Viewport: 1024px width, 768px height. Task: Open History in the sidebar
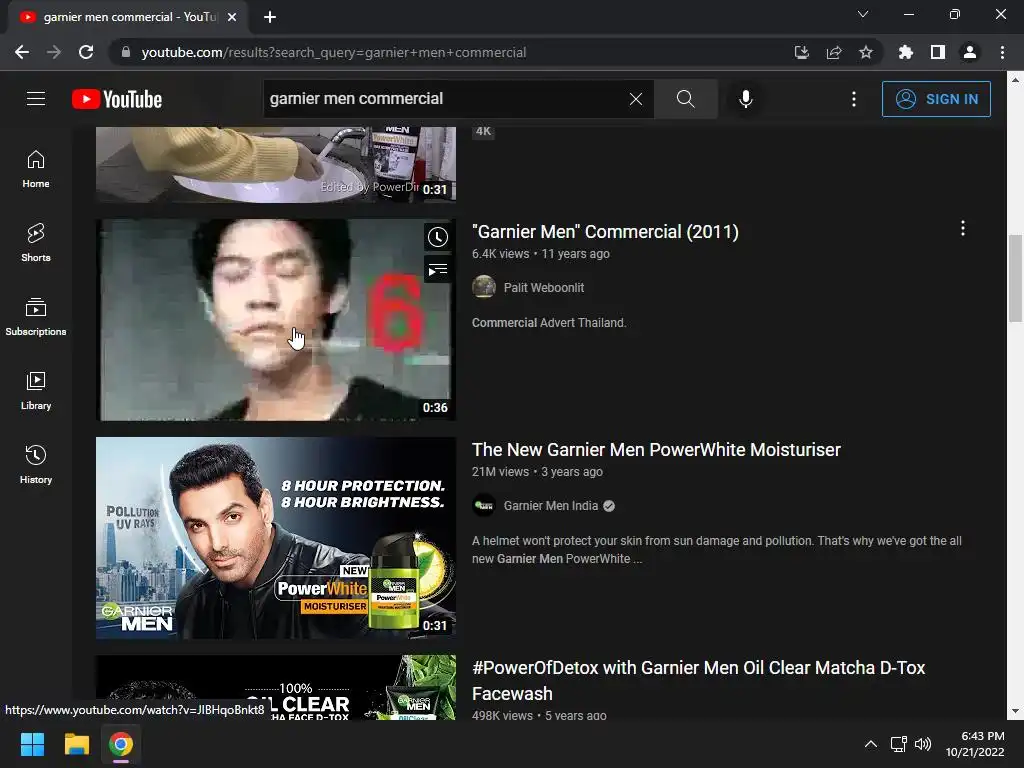[36, 464]
